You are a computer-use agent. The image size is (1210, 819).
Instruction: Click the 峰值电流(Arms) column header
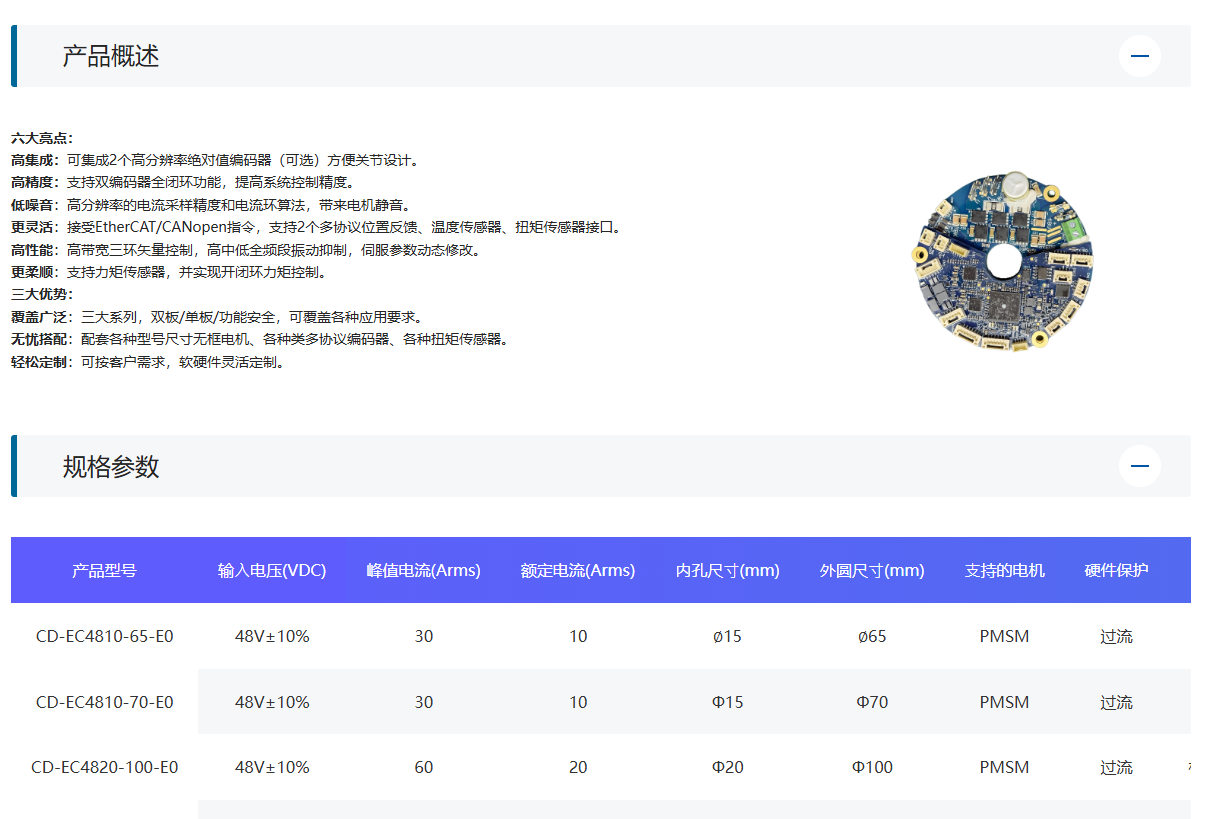[x=423, y=570]
